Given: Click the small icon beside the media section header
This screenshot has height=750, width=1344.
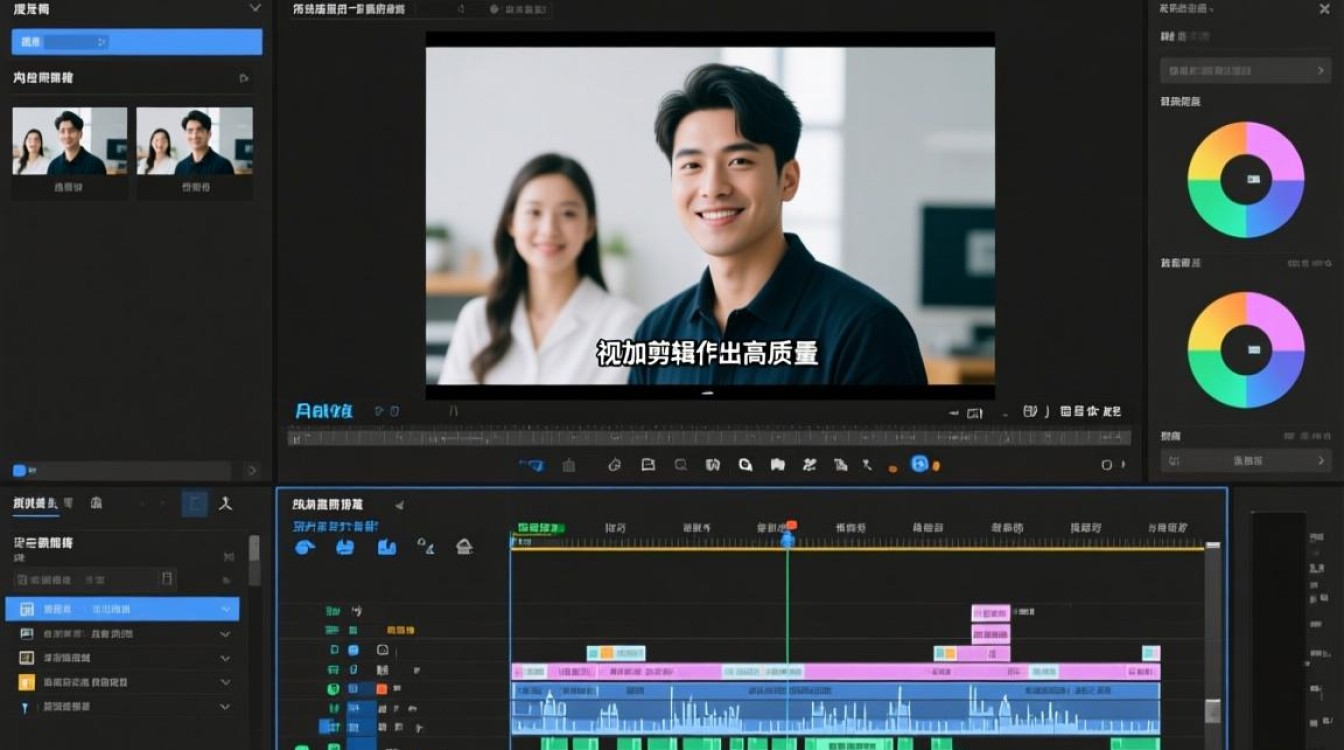Looking at the screenshot, I should [243, 78].
